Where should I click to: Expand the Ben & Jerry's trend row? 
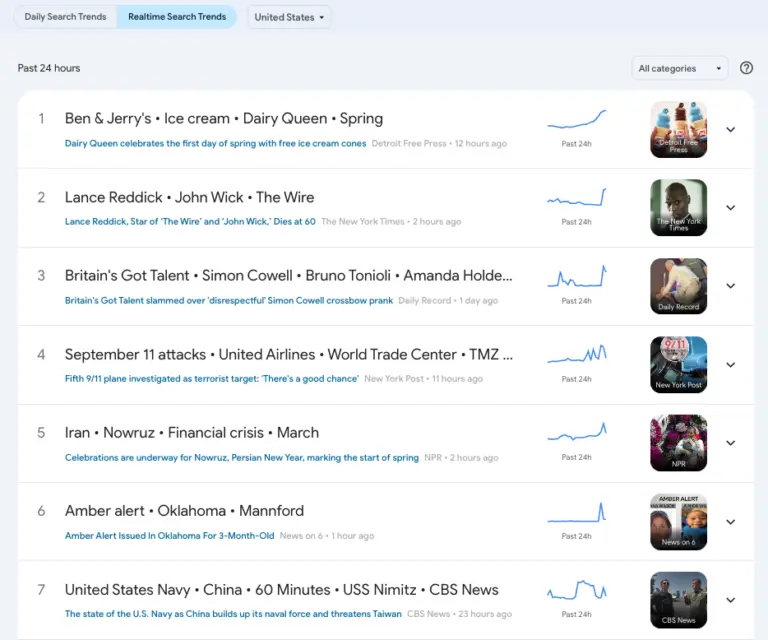point(730,130)
